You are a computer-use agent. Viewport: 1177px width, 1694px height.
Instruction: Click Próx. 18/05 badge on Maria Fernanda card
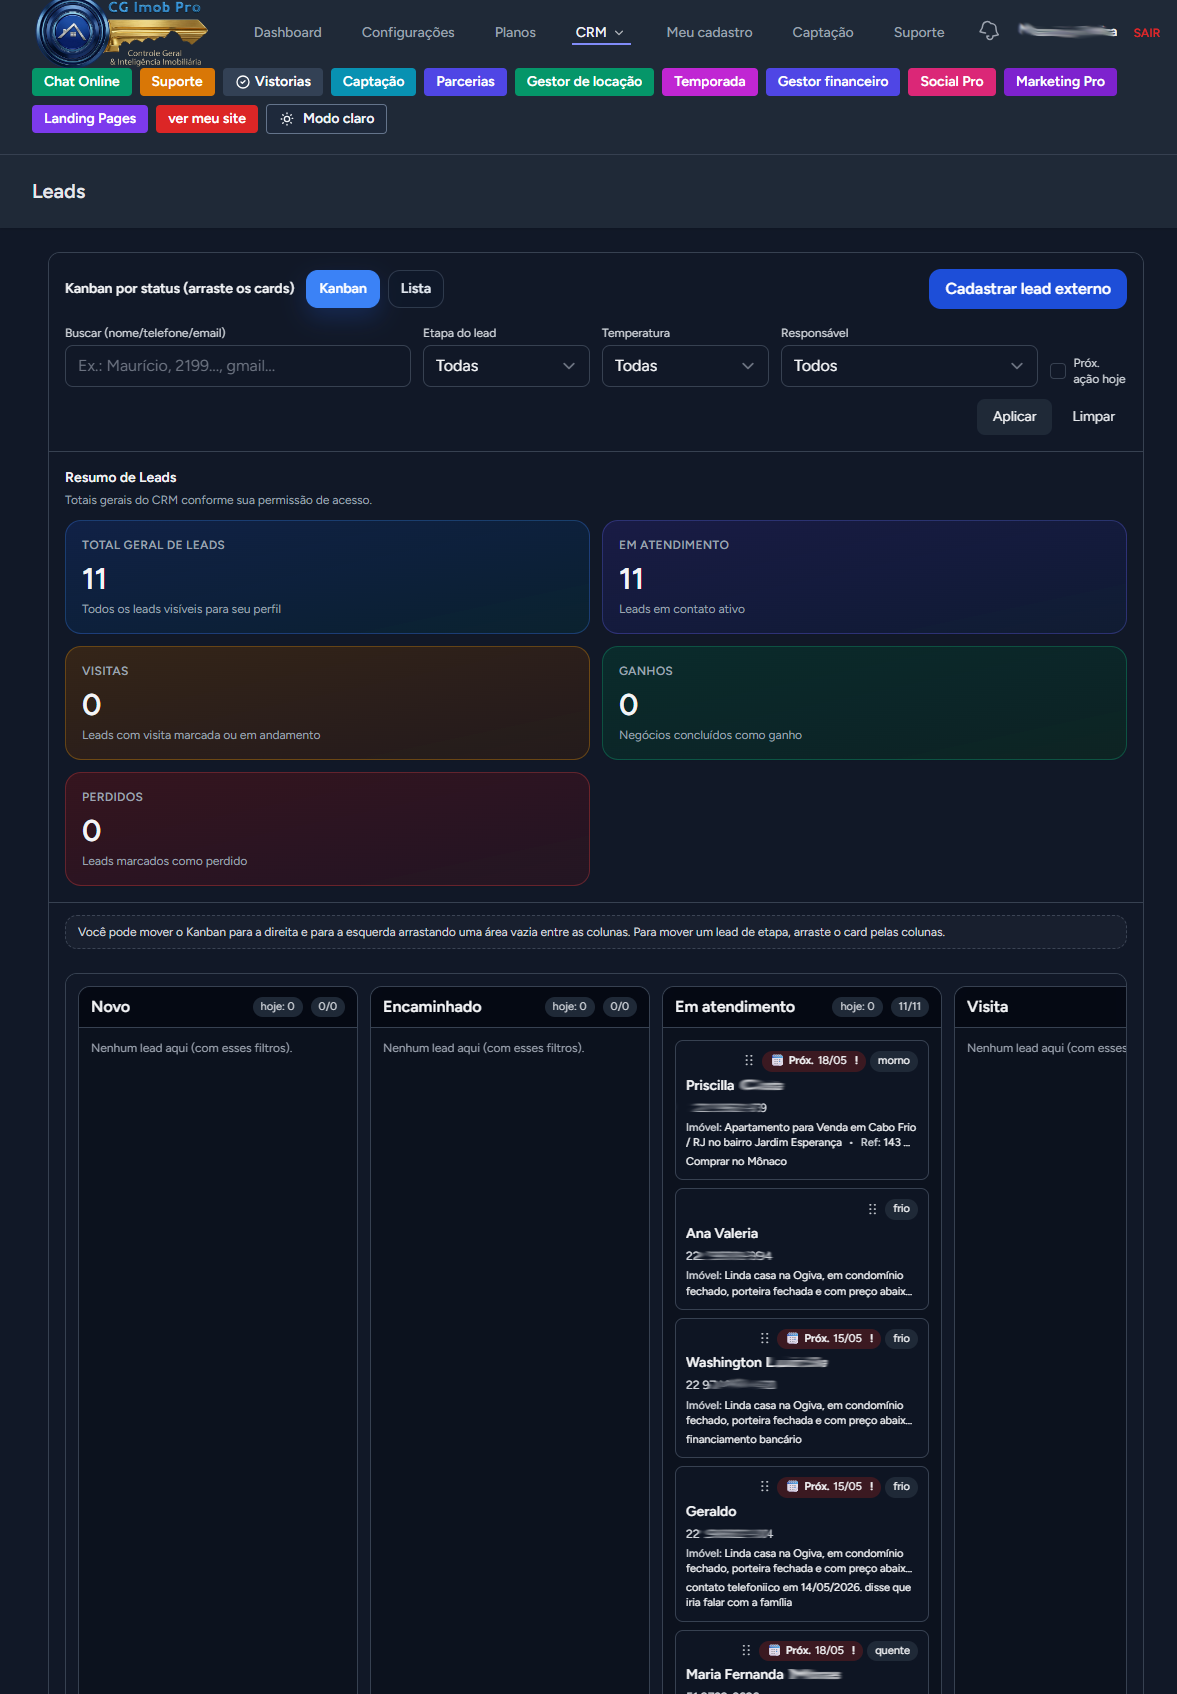click(x=811, y=1650)
